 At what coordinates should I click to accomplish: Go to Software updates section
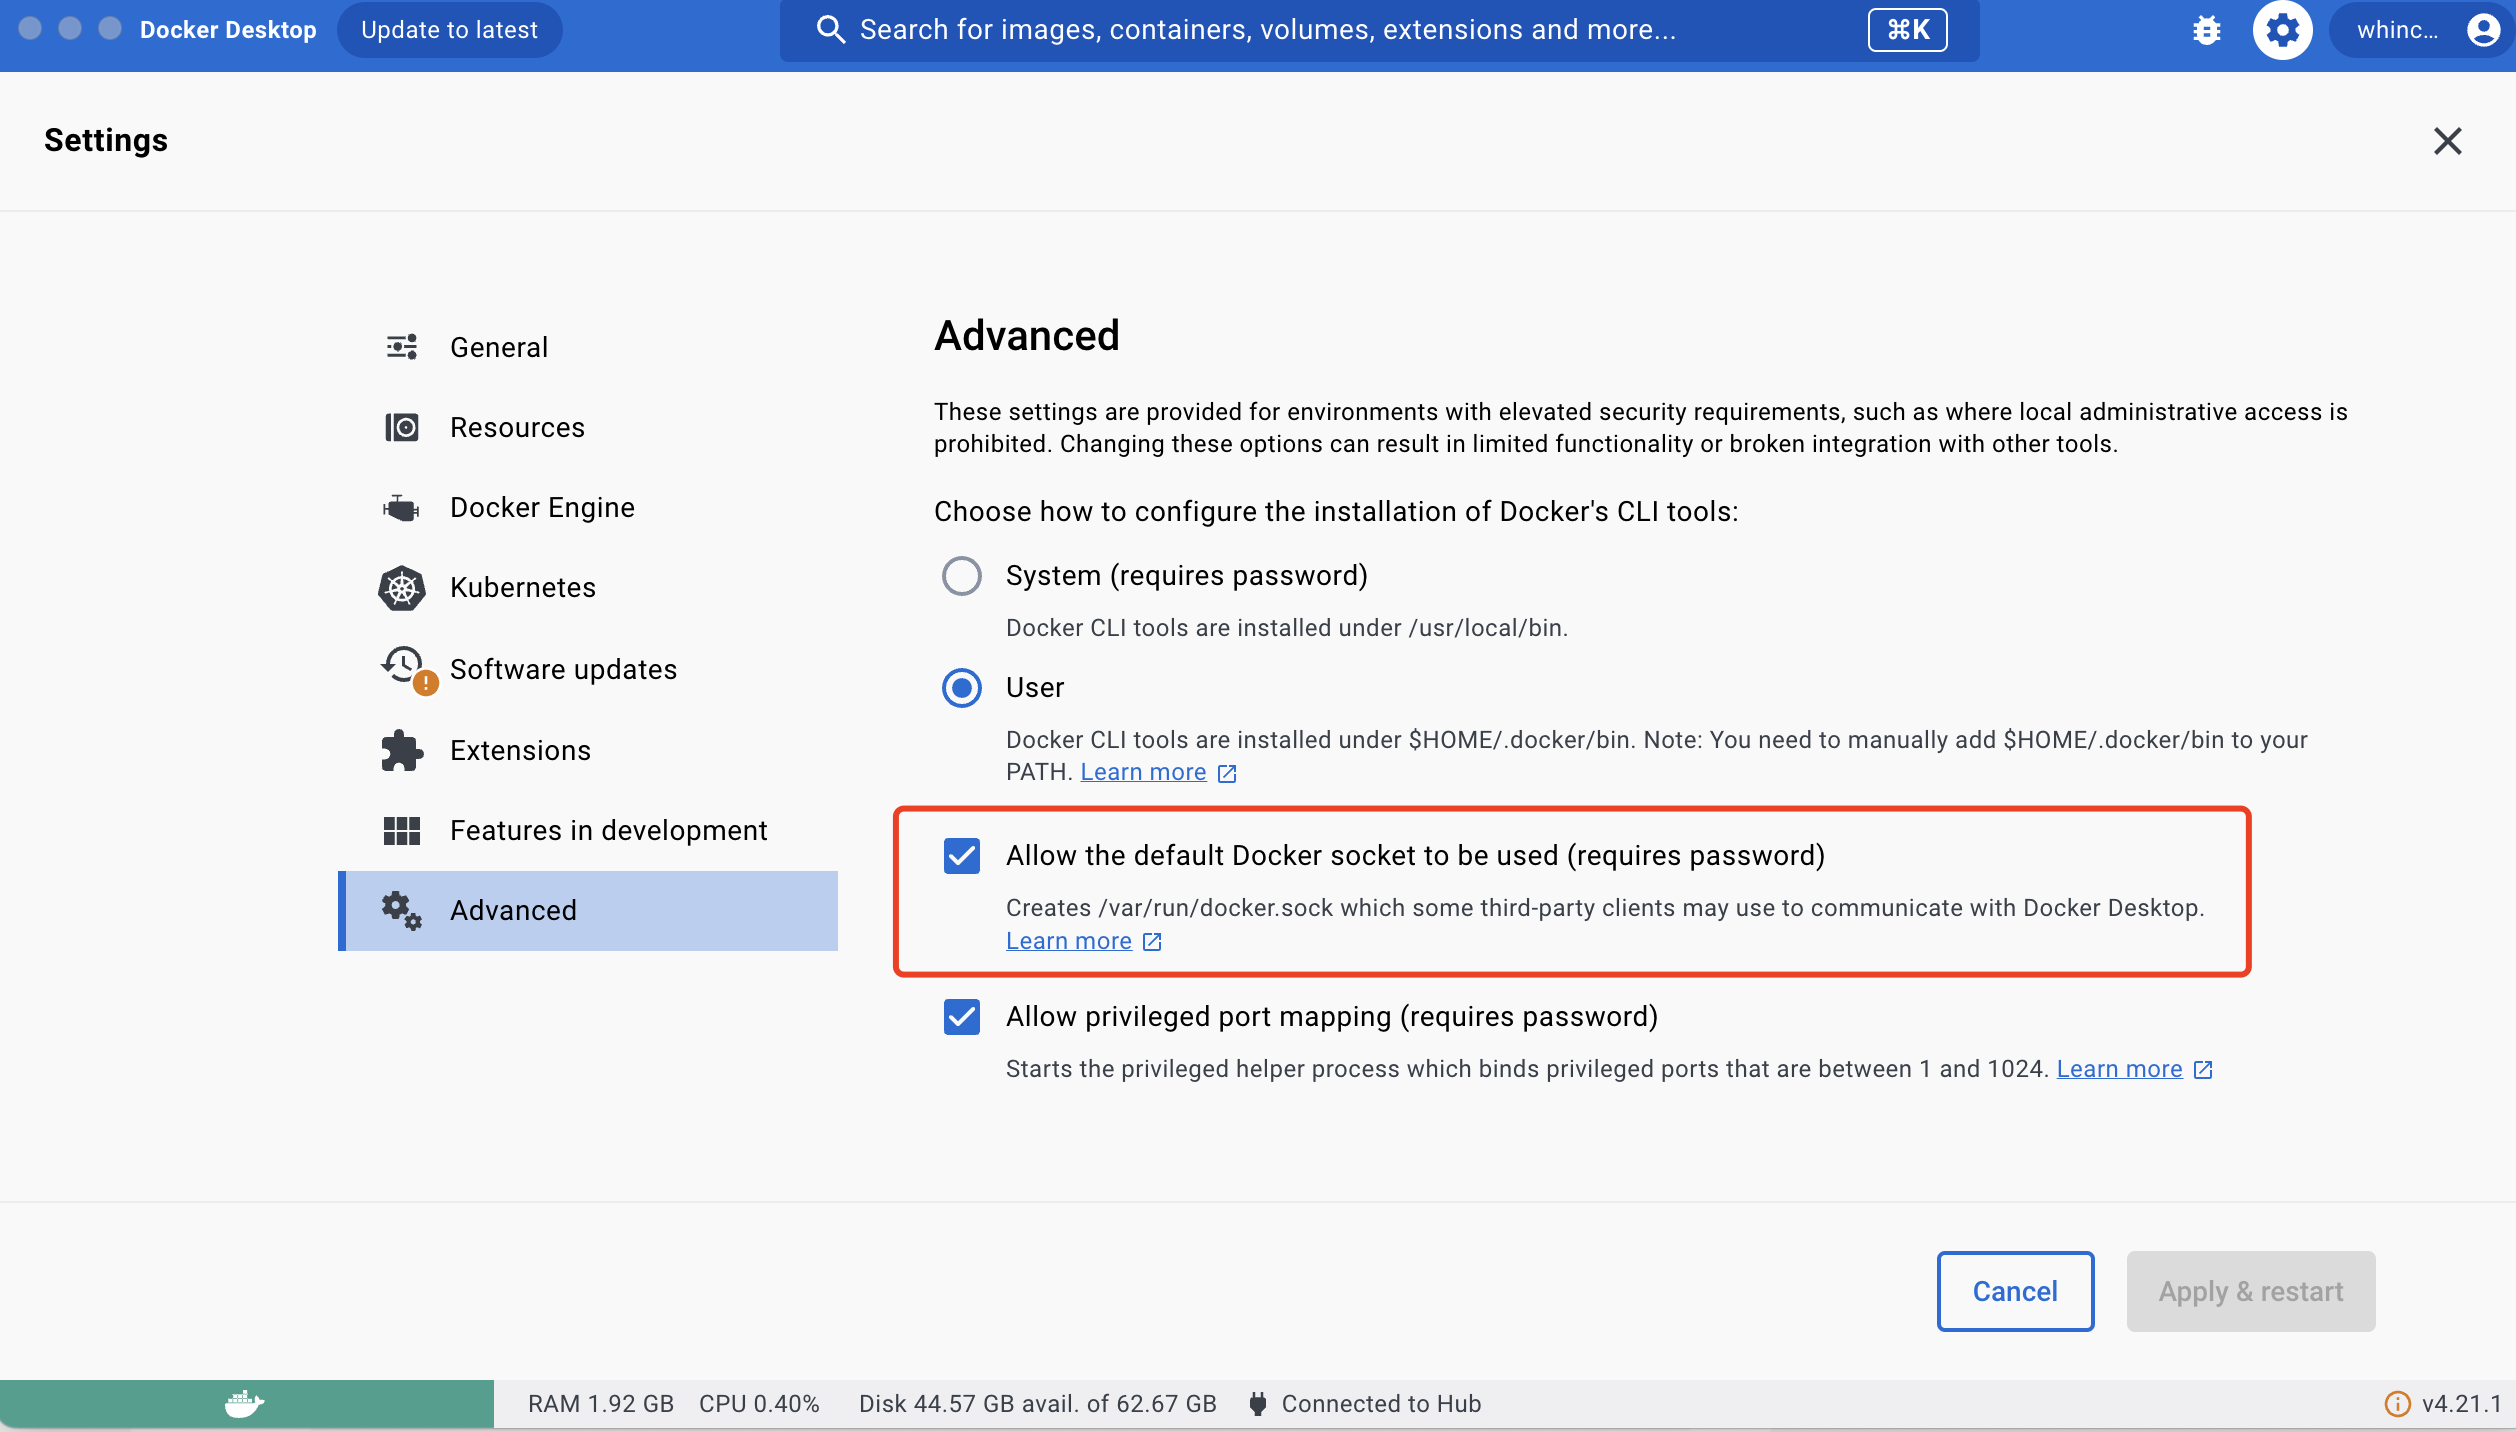(x=562, y=669)
